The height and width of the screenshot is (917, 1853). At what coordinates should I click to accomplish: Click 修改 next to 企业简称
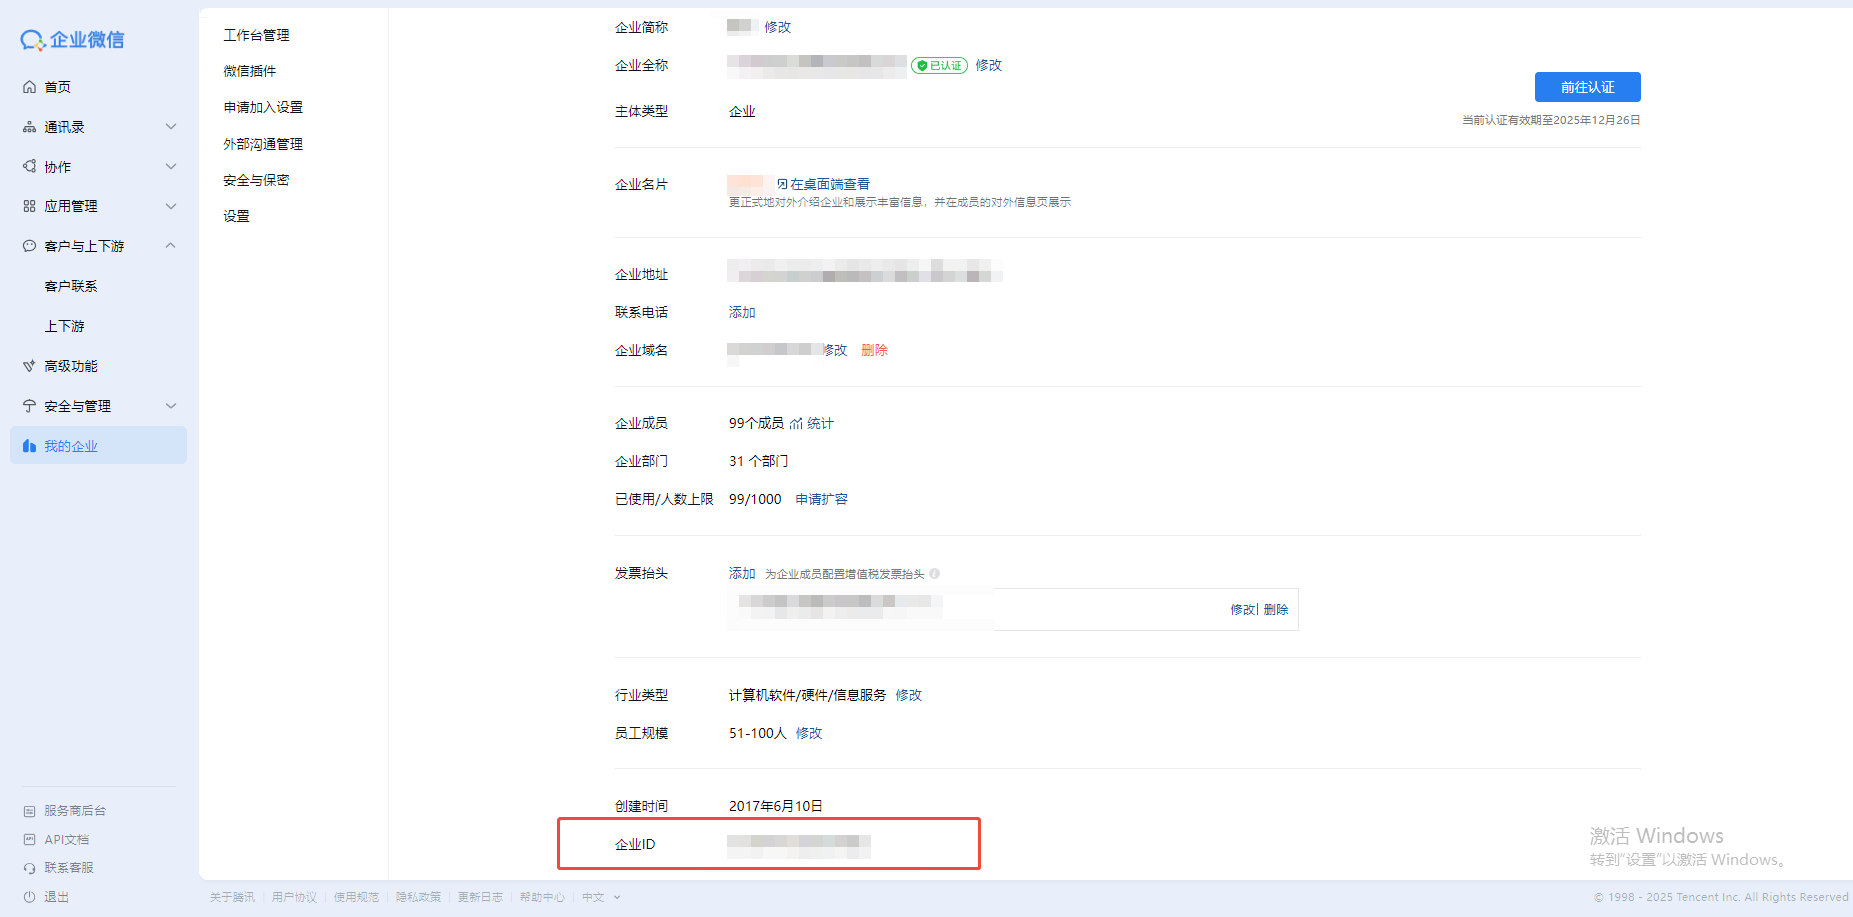[778, 27]
